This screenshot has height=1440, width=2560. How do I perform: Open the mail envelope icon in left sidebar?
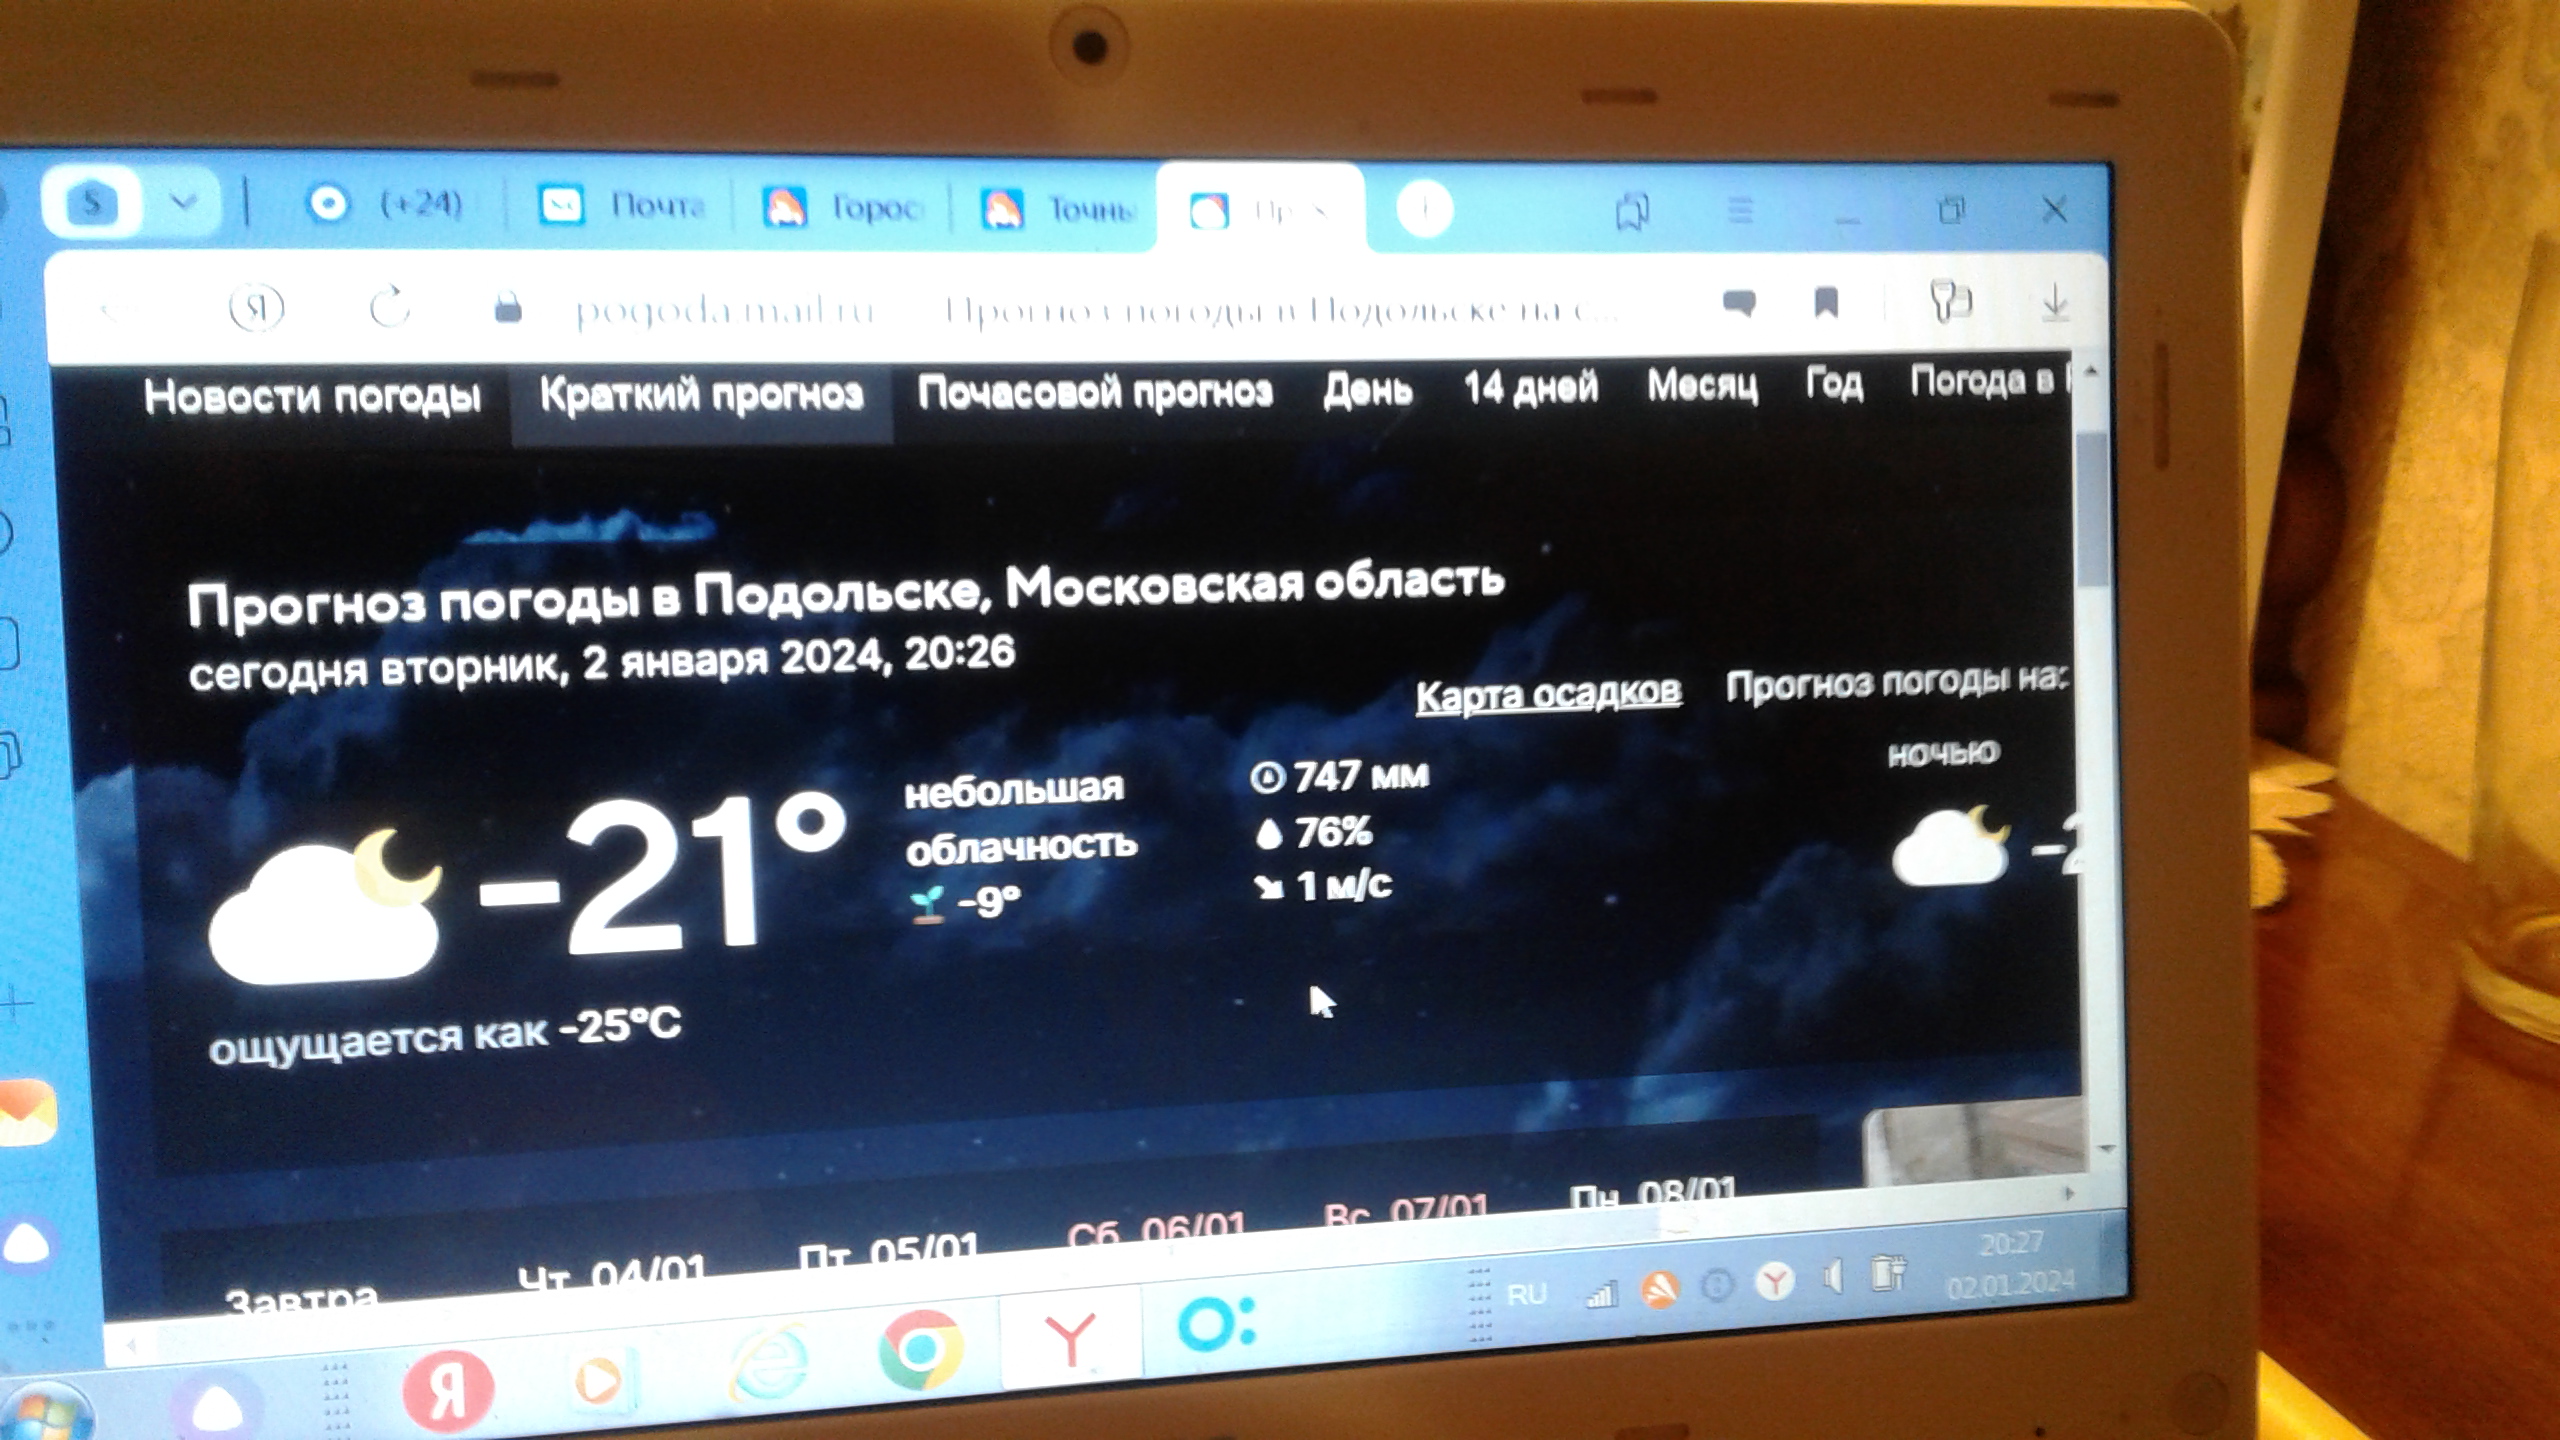pyautogui.click(x=26, y=1112)
